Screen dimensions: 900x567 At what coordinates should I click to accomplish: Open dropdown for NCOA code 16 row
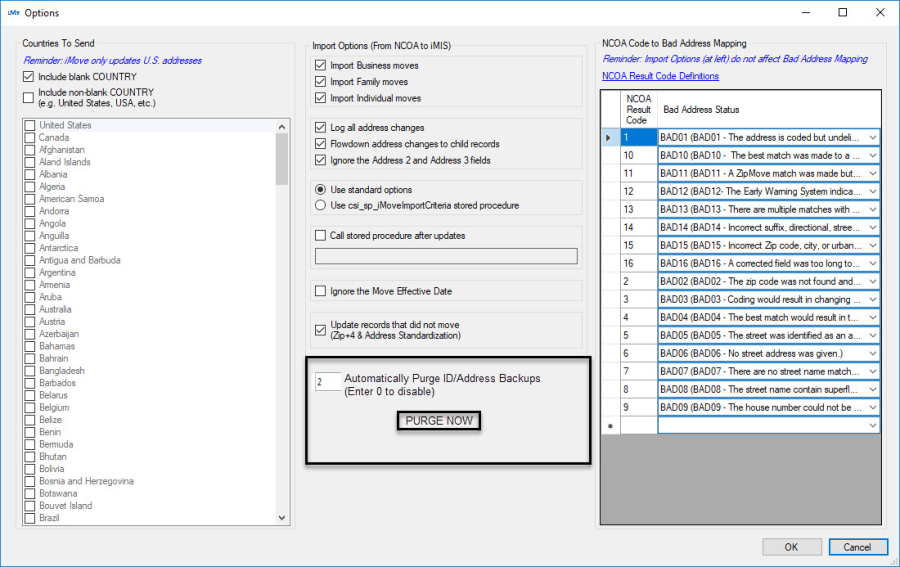pos(872,263)
